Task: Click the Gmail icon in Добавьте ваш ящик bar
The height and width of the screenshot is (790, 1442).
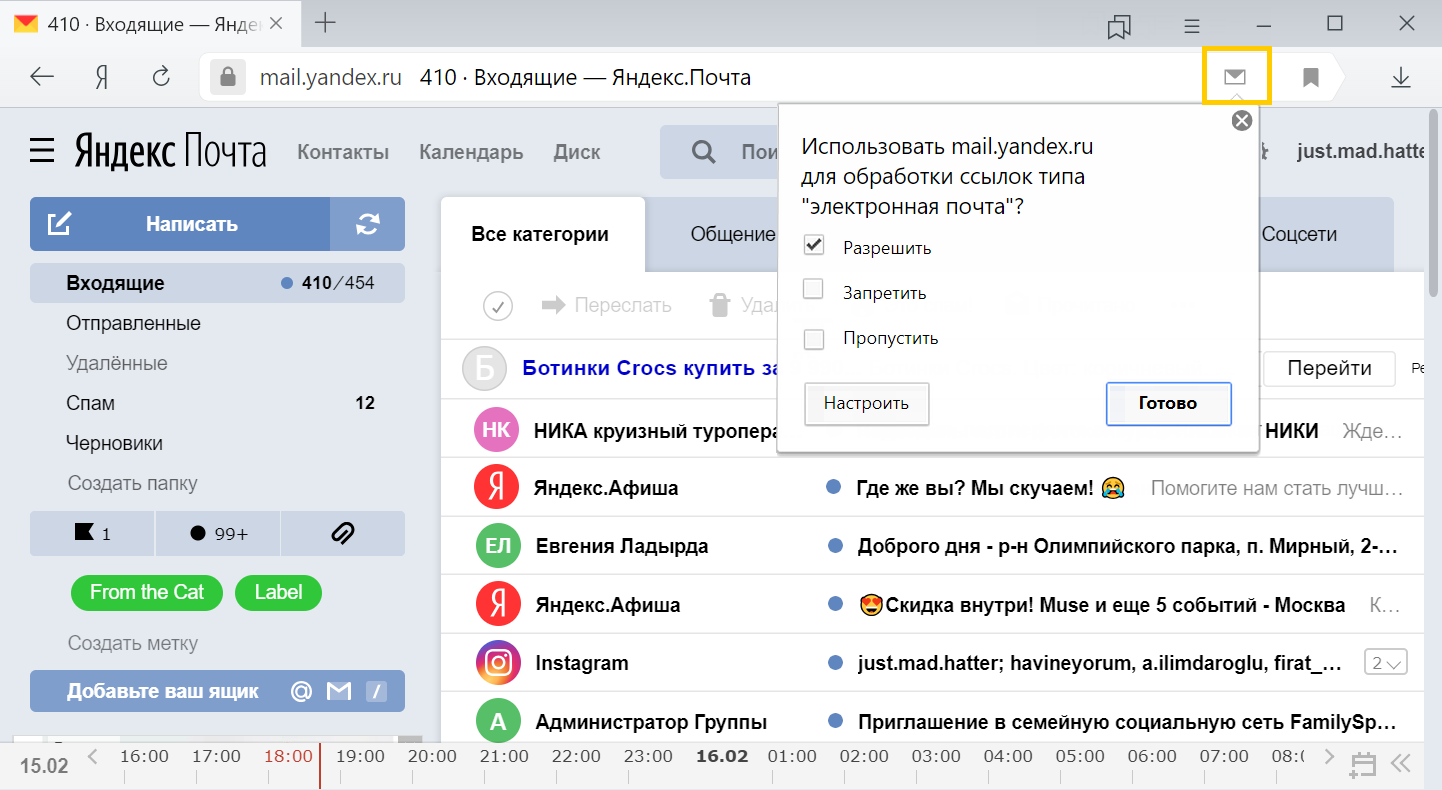Action: (x=340, y=691)
